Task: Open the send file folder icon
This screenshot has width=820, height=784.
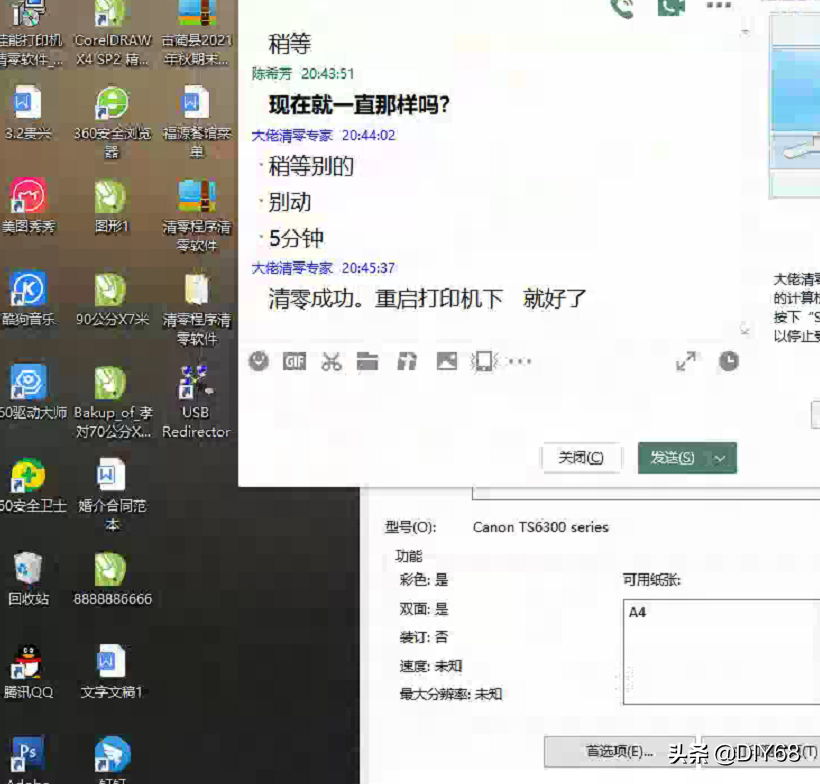Action: click(x=368, y=361)
